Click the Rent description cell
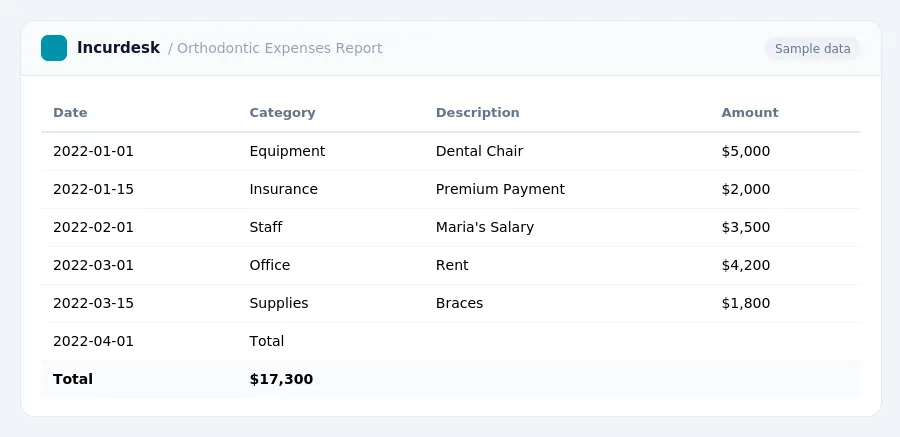This screenshot has height=437, width=900. tap(452, 265)
